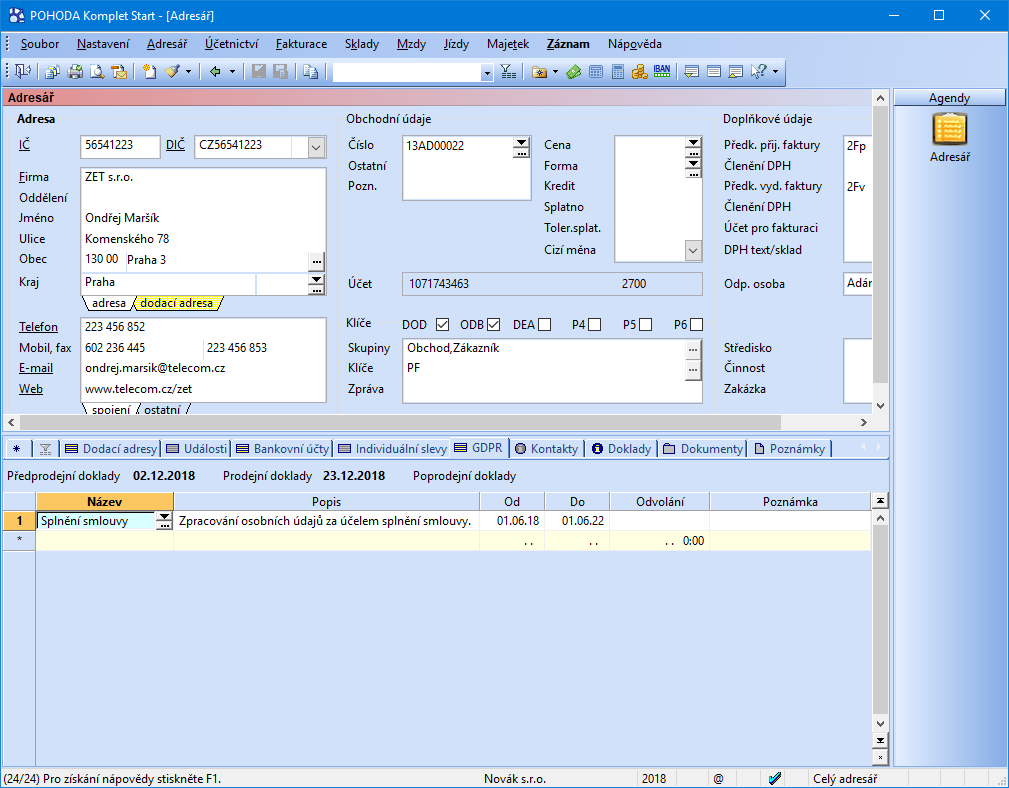Click the gold coins icon

click(x=639, y=71)
